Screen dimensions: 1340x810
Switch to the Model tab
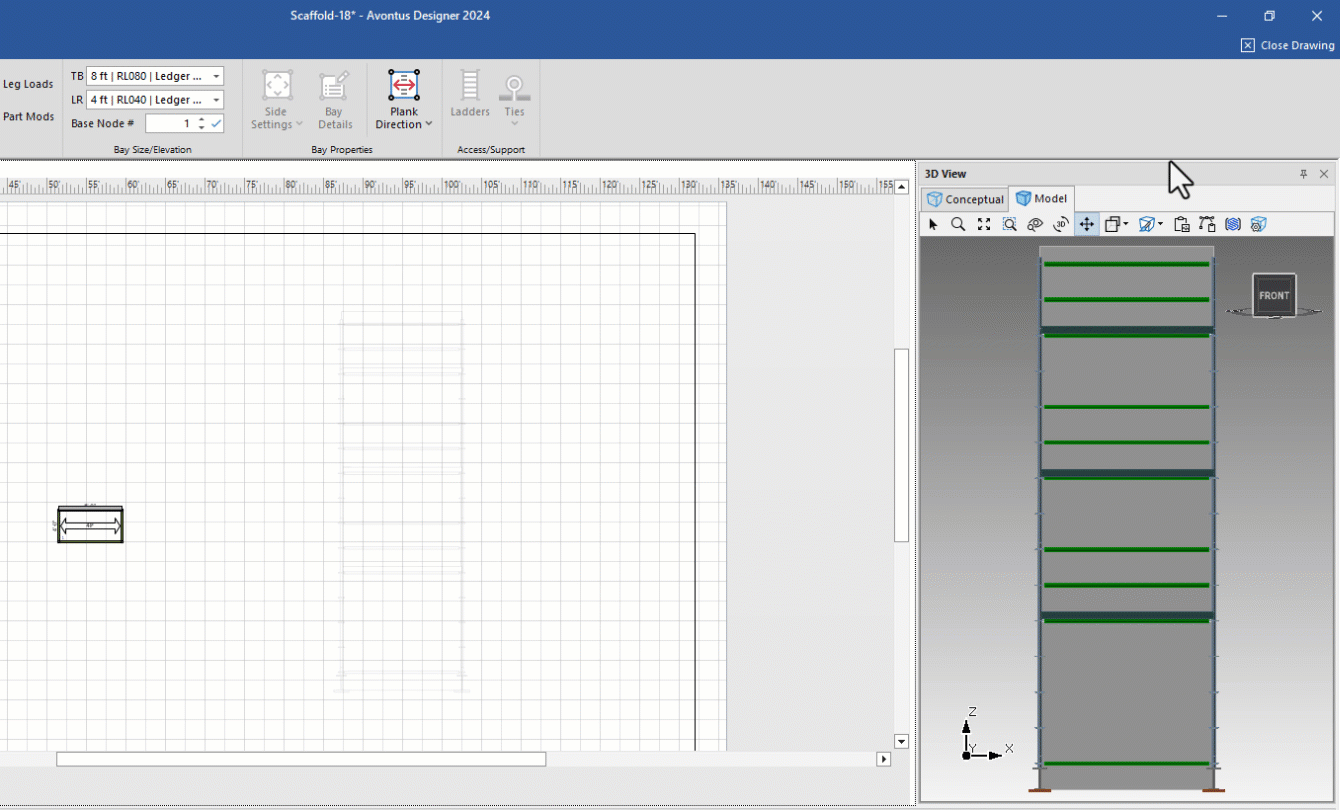pos(1041,199)
